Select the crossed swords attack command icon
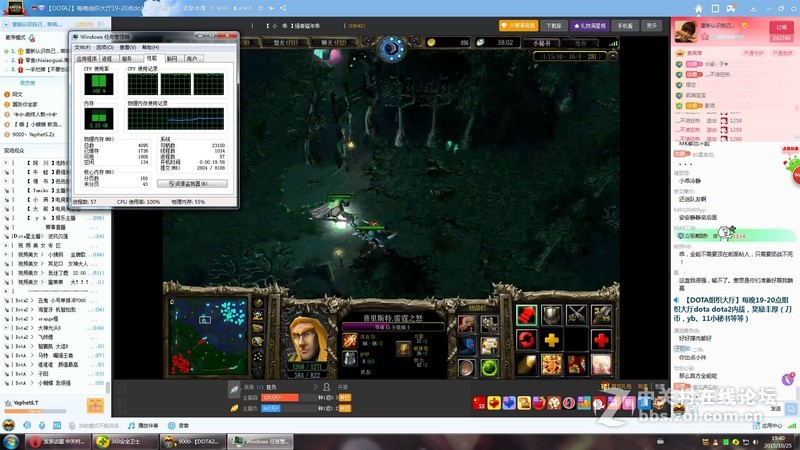The width and height of the screenshot is (800, 450). pyautogui.click(x=576, y=315)
